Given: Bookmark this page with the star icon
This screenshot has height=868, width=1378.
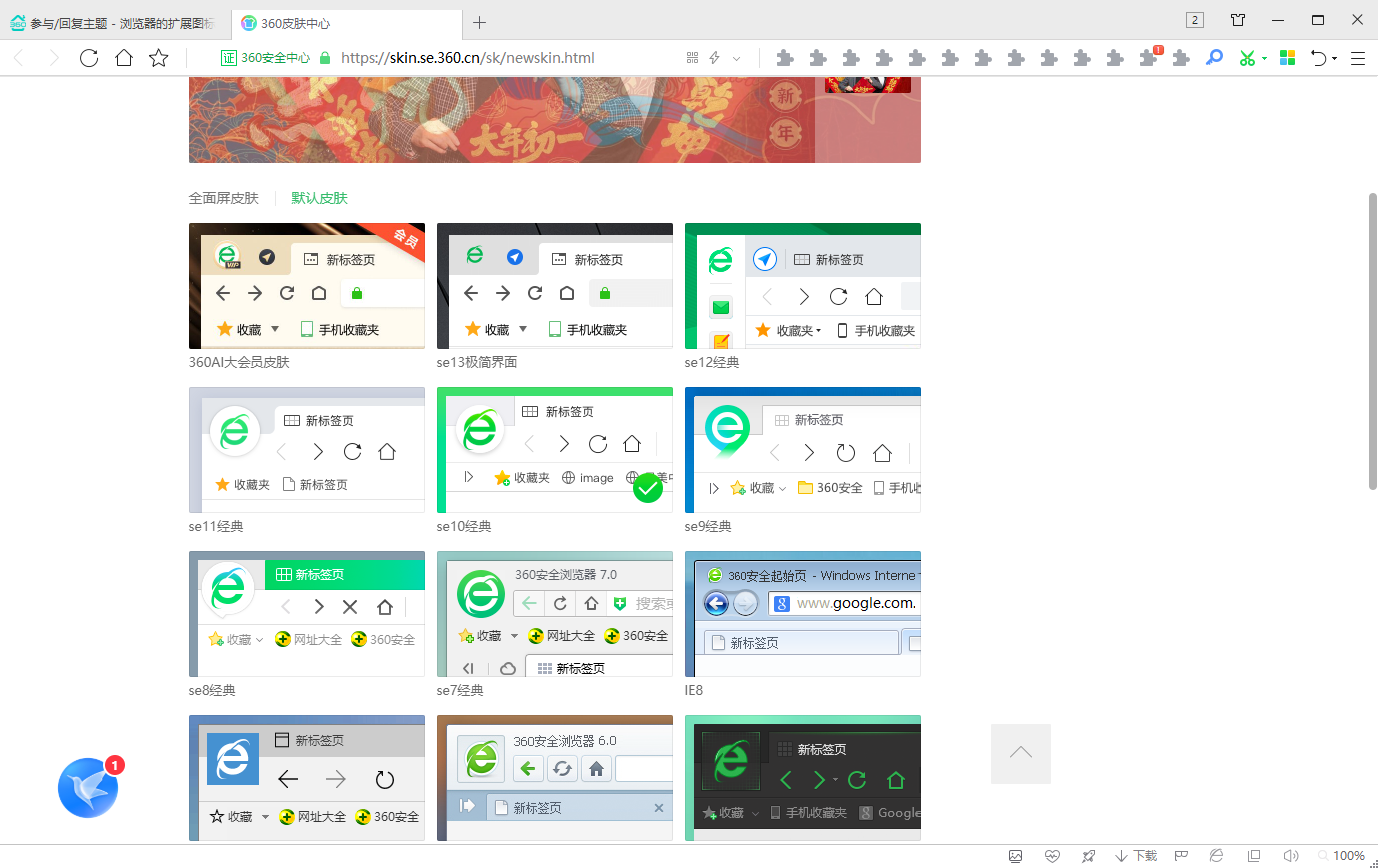Looking at the screenshot, I should [158, 58].
